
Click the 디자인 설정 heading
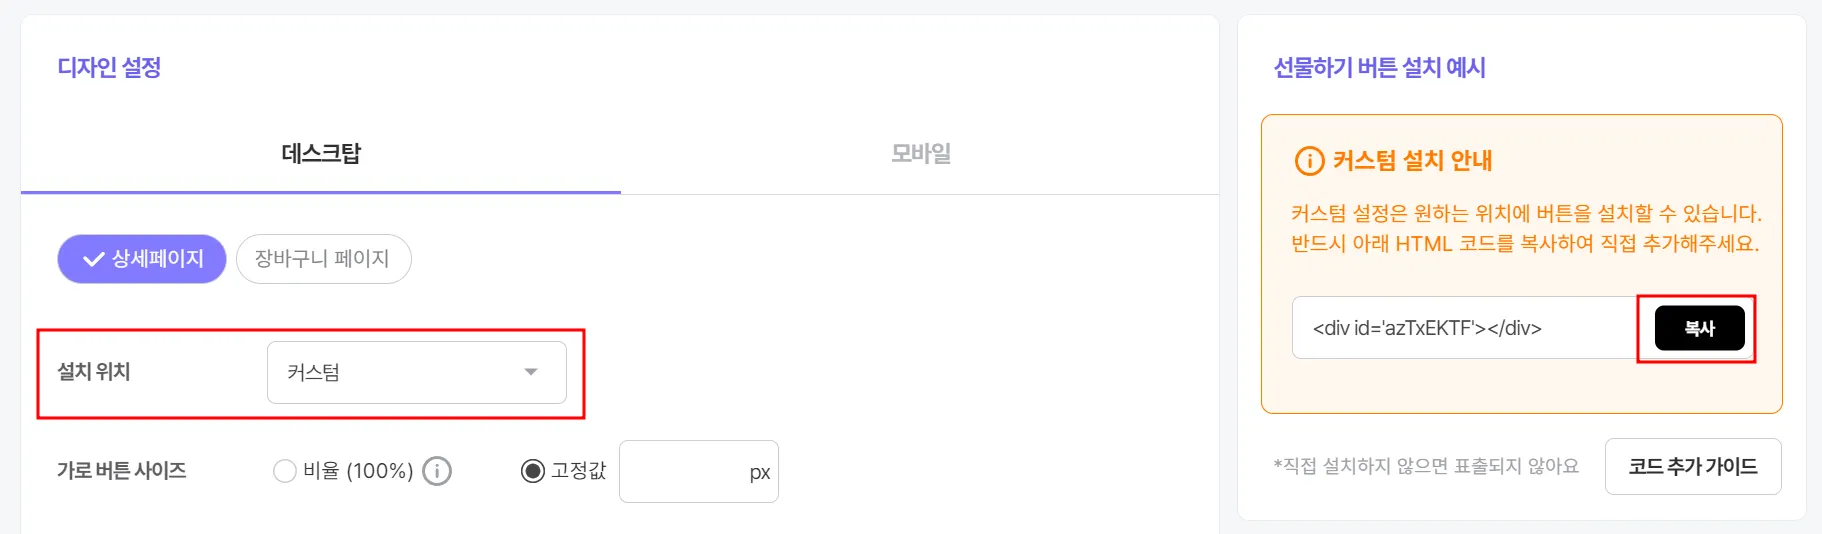coord(109,68)
